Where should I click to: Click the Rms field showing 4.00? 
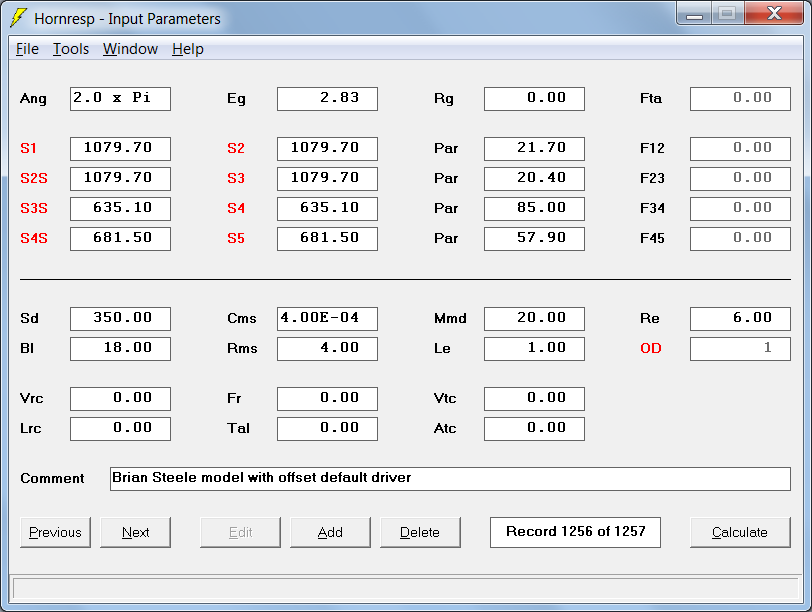coord(327,348)
